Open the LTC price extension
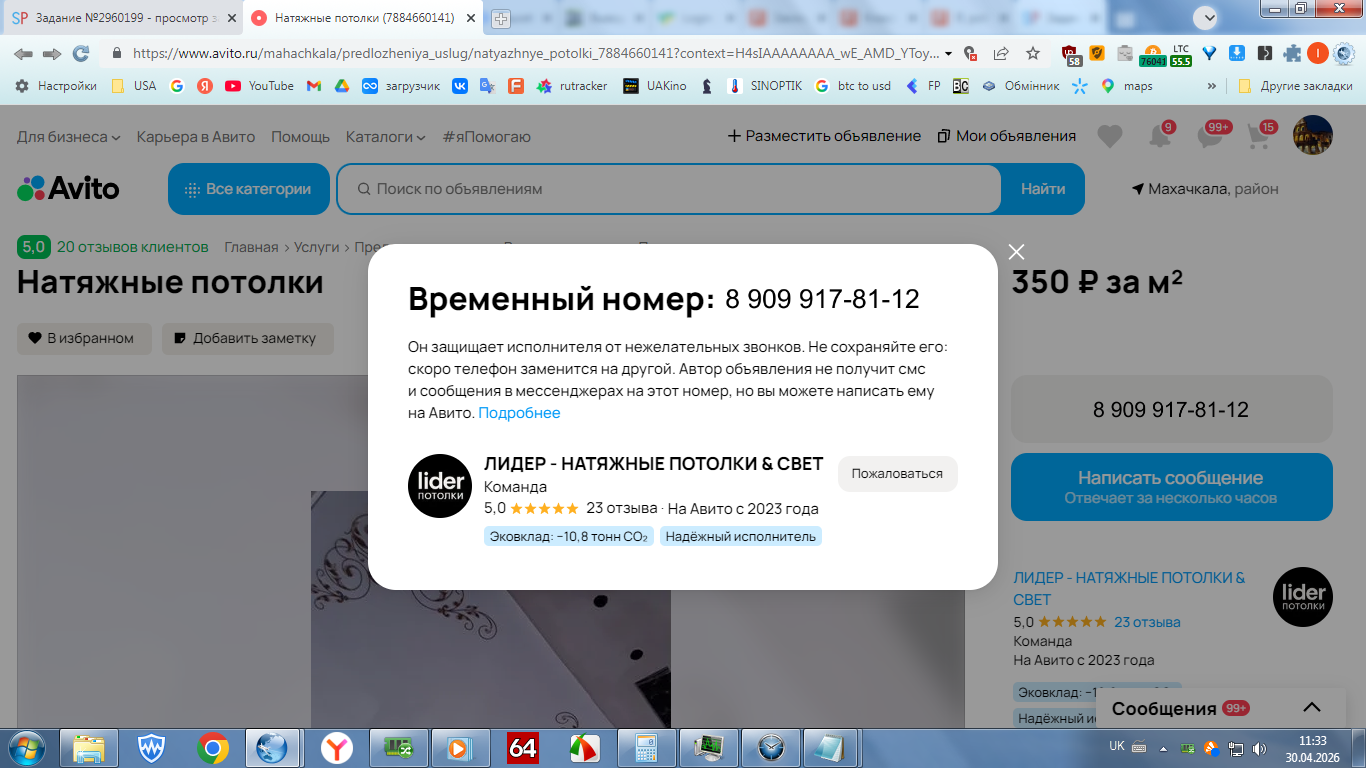1366x768 pixels. [1181, 54]
